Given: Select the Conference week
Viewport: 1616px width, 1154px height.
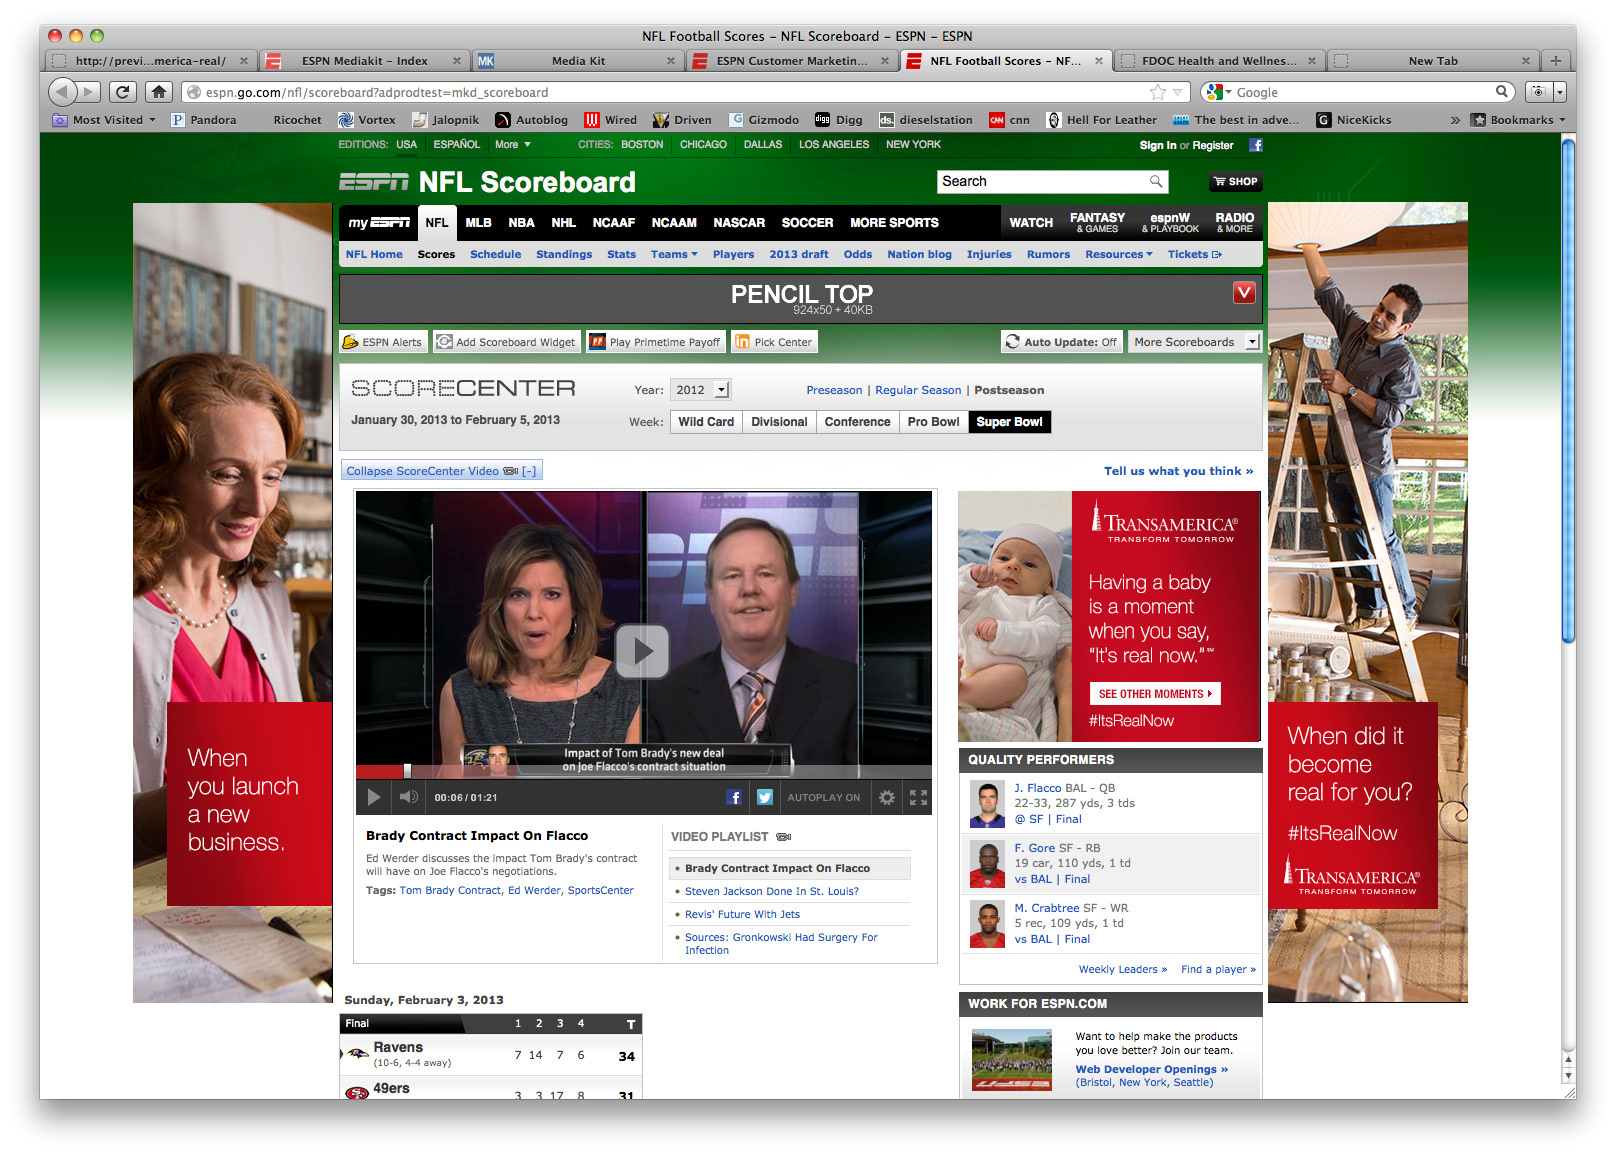Looking at the screenshot, I should point(857,422).
